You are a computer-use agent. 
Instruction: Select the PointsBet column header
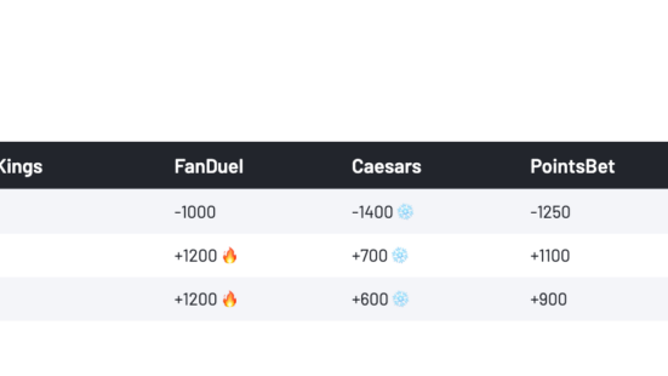[573, 166]
